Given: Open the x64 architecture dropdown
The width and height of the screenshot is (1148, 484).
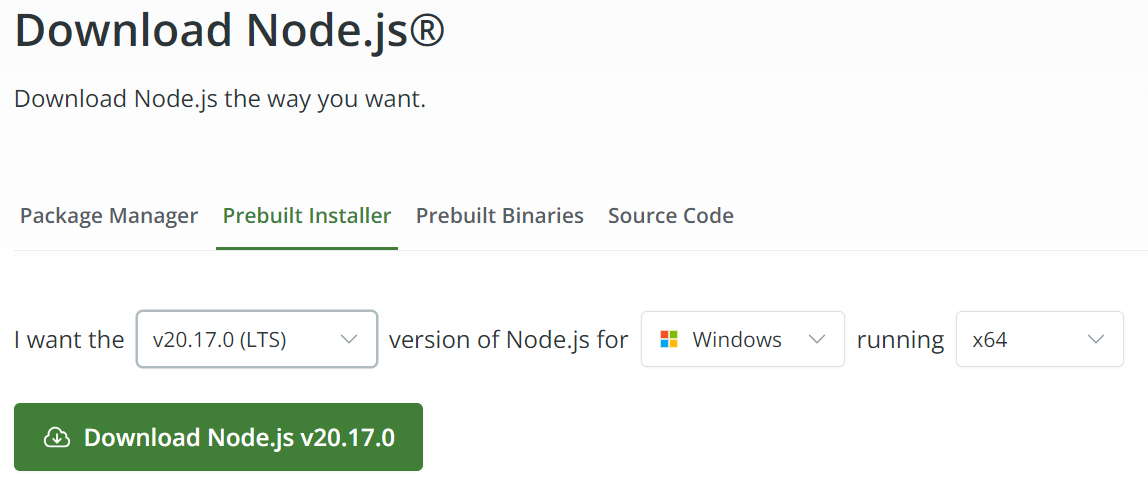Looking at the screenshot, I should pyautogui.click(x=1040, y=339).
